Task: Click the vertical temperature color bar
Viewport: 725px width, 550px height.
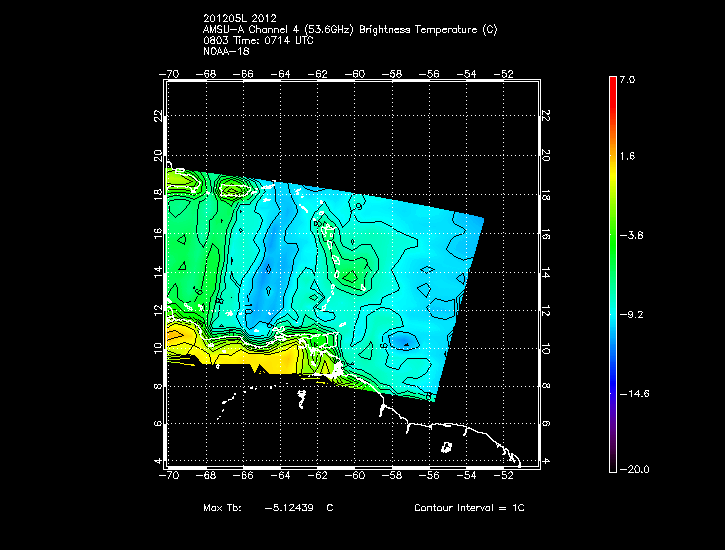Action: (x=613, y=274)
